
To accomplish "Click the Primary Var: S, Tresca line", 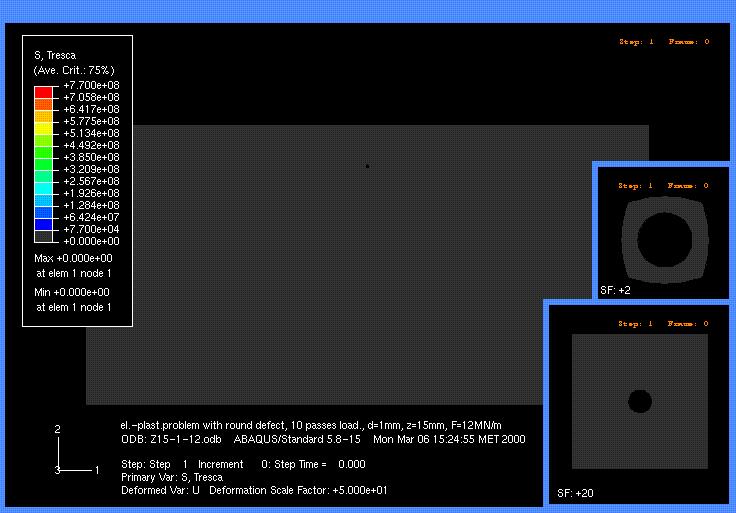I will pos(172,477).
